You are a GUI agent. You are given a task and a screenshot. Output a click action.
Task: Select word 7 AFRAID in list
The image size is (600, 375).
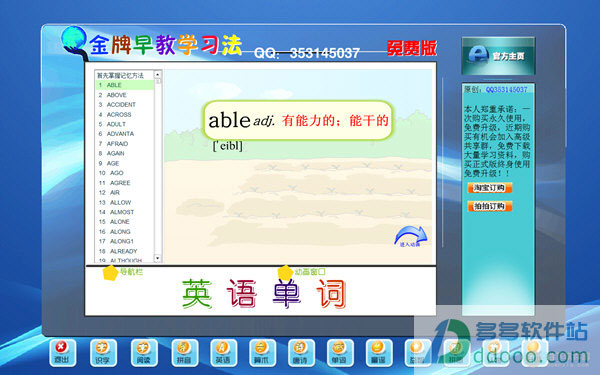[124, 143]
